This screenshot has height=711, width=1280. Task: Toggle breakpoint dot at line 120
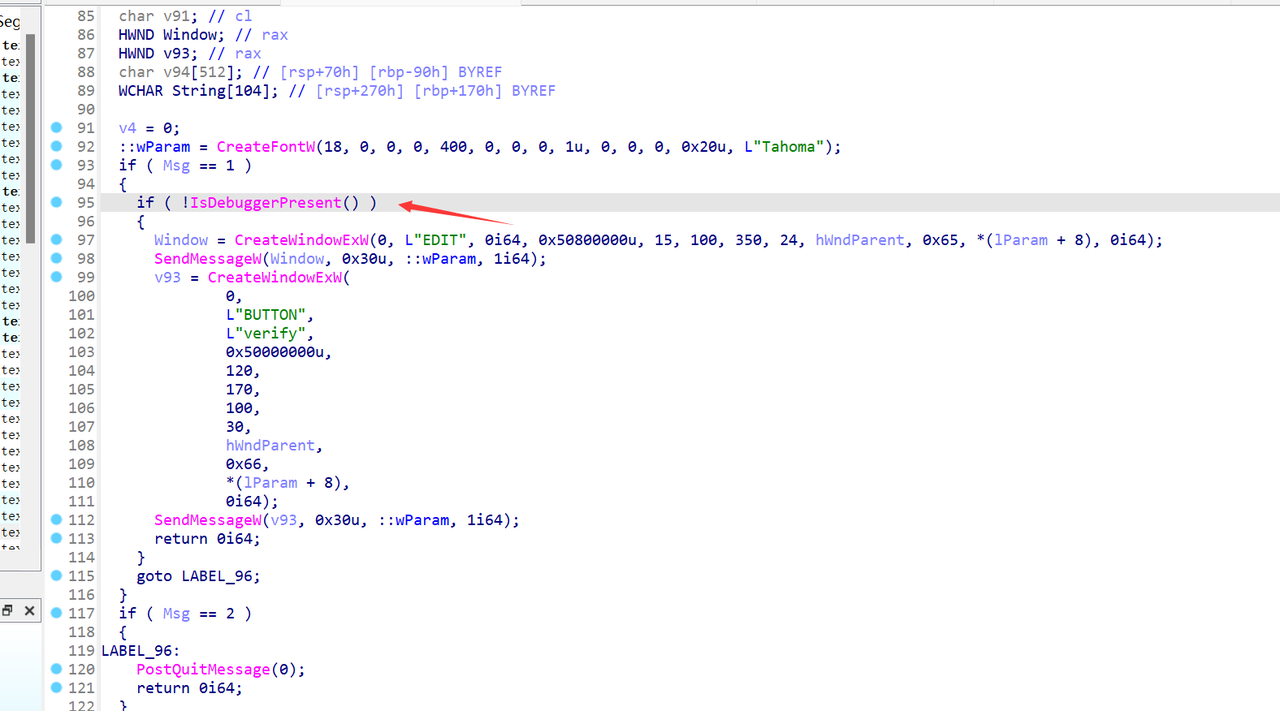[56, 669]
